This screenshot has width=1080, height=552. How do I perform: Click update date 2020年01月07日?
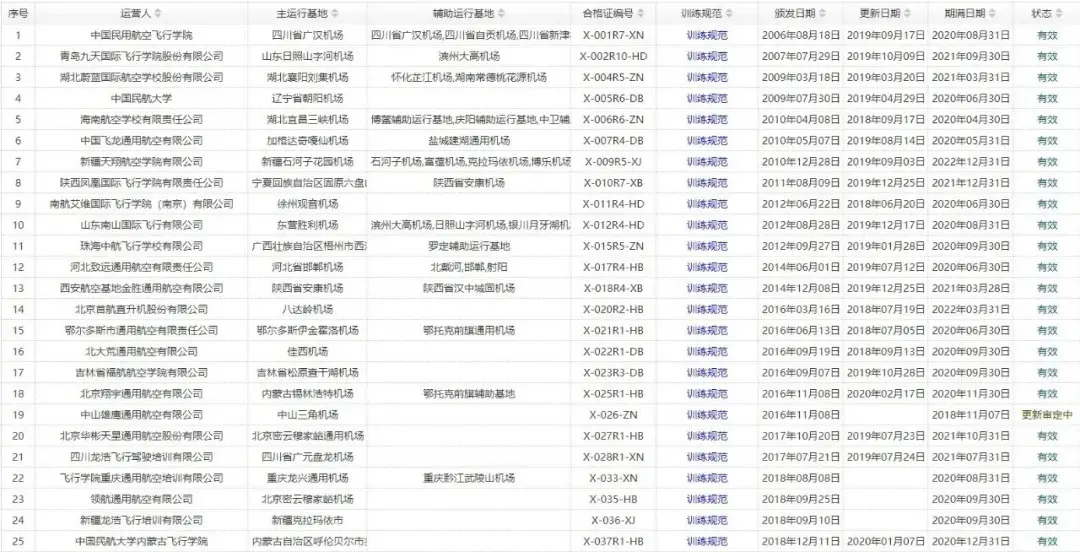[x=886, y=541]
